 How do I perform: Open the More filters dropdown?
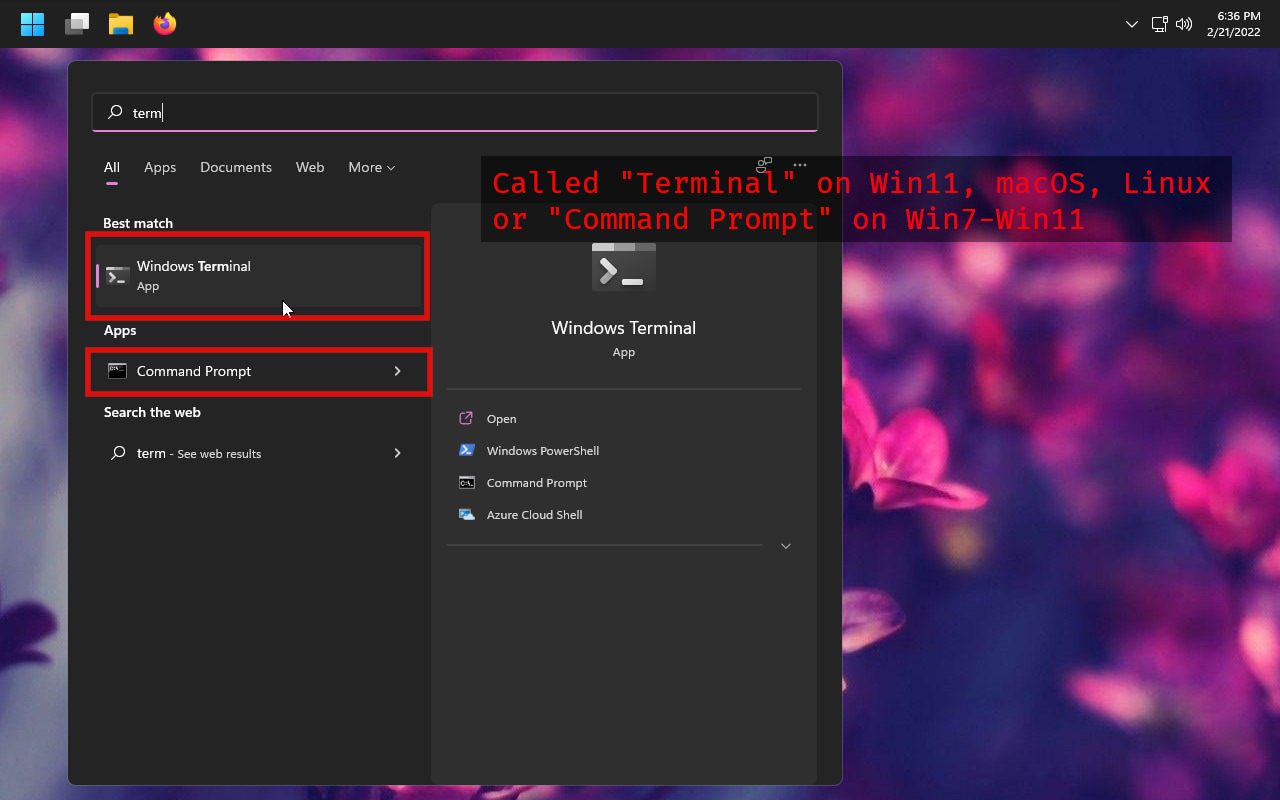point(371,167)
